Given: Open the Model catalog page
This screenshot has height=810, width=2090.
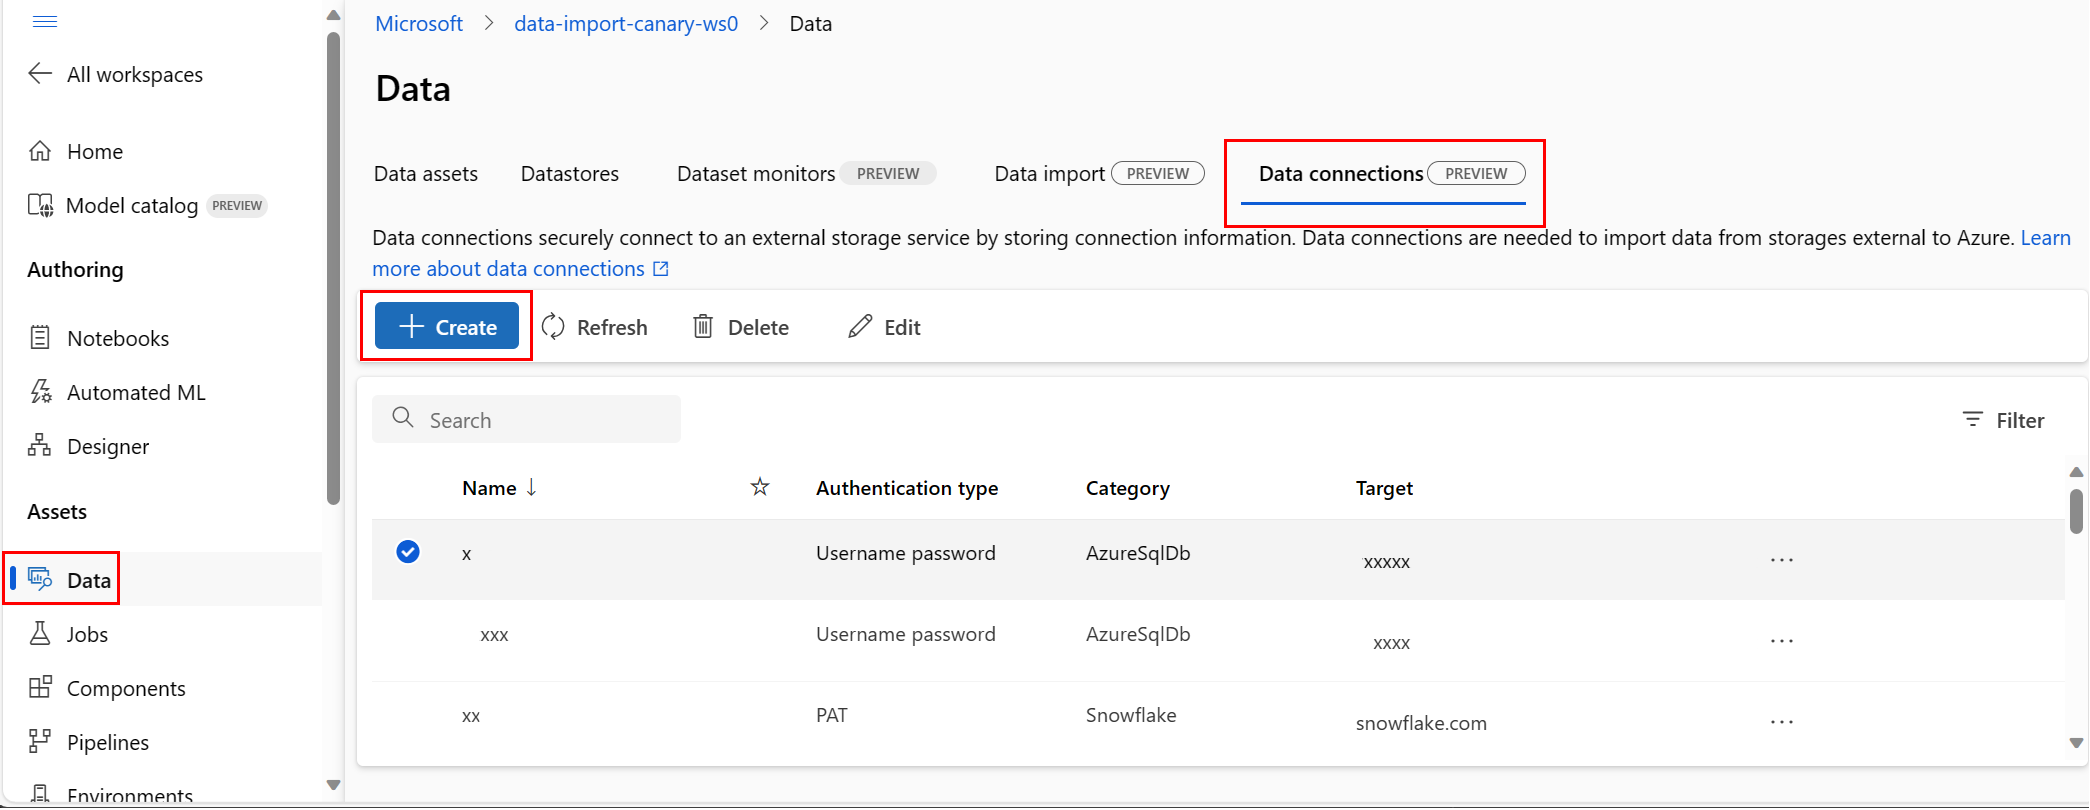Looking at the screenshot, I should [x=131, y=206].
